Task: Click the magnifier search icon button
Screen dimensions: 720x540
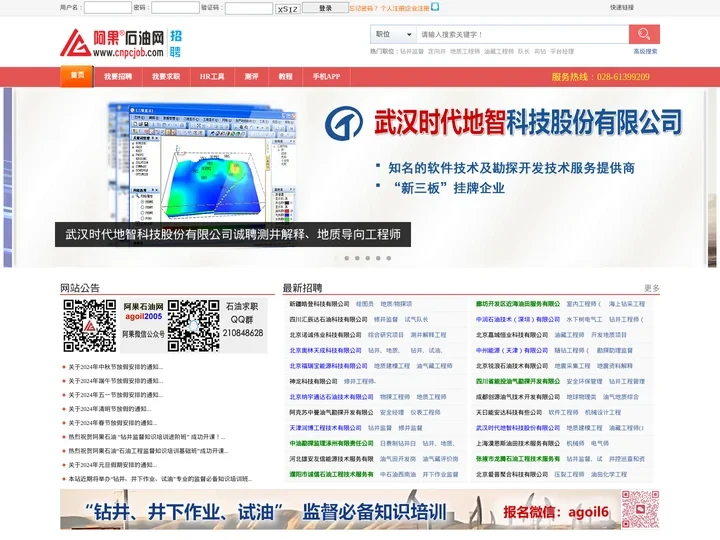Action: point(644,34)
